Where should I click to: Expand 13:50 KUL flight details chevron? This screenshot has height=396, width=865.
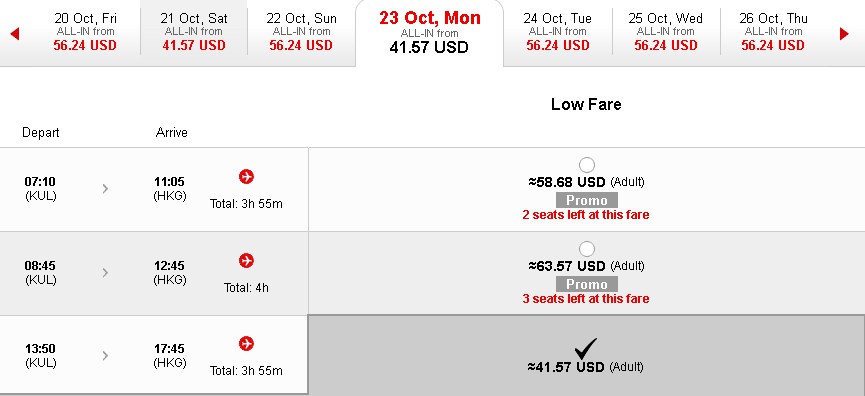tap(105, 356)
